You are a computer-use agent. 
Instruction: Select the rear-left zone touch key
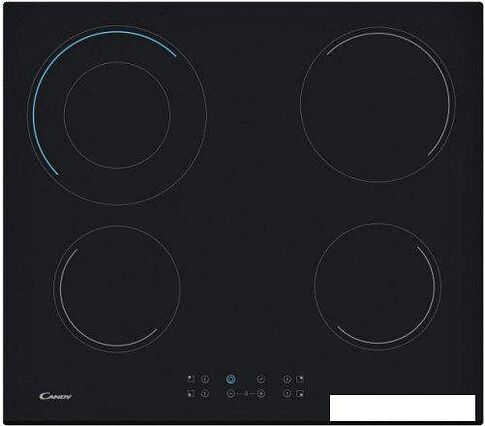(205, 379)
